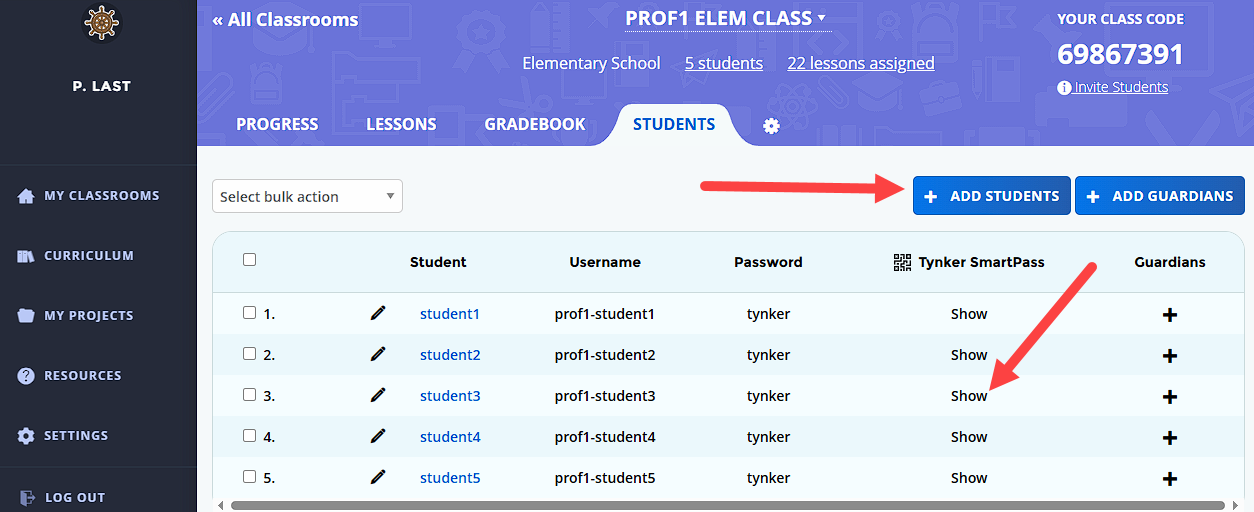The image size is (1254, 512).
Task: Click the Tynker SmartPass QR code icon
Action: [902, 262]
